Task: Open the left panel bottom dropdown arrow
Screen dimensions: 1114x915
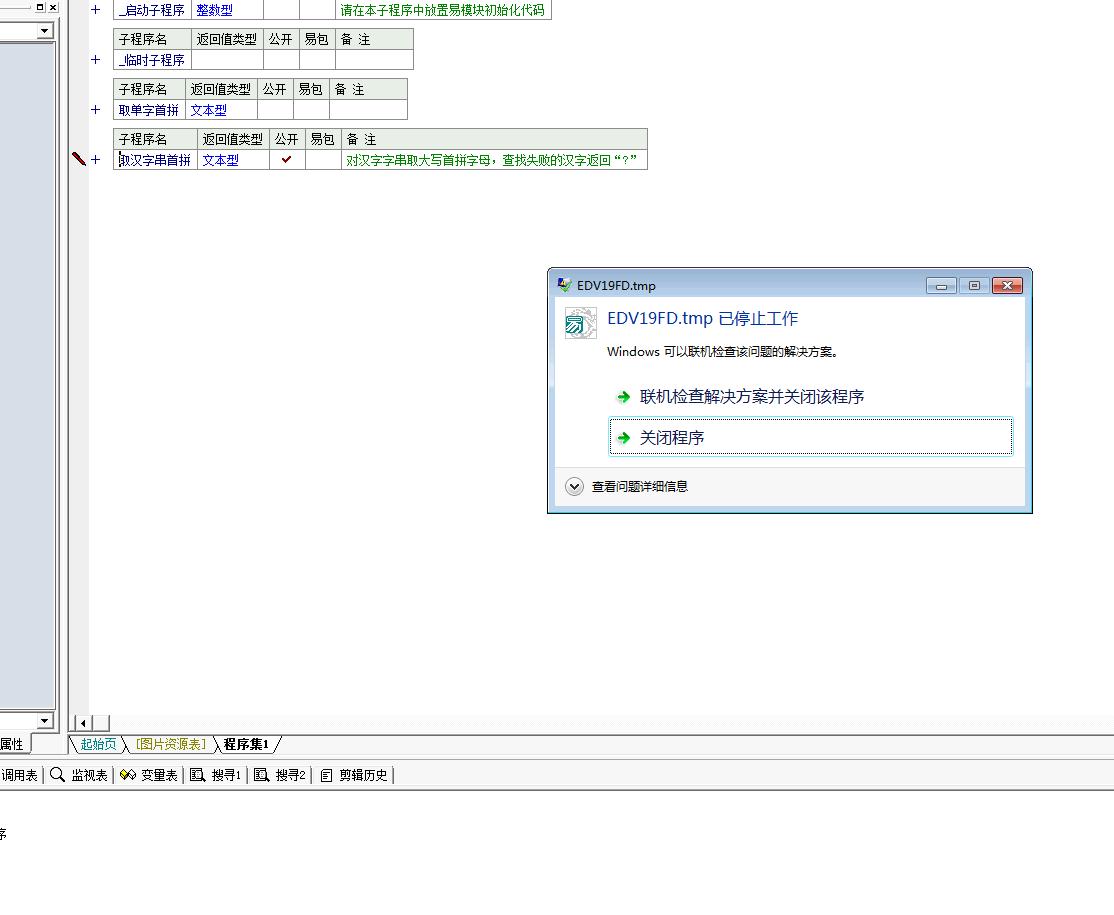Action: click(45, 720)
